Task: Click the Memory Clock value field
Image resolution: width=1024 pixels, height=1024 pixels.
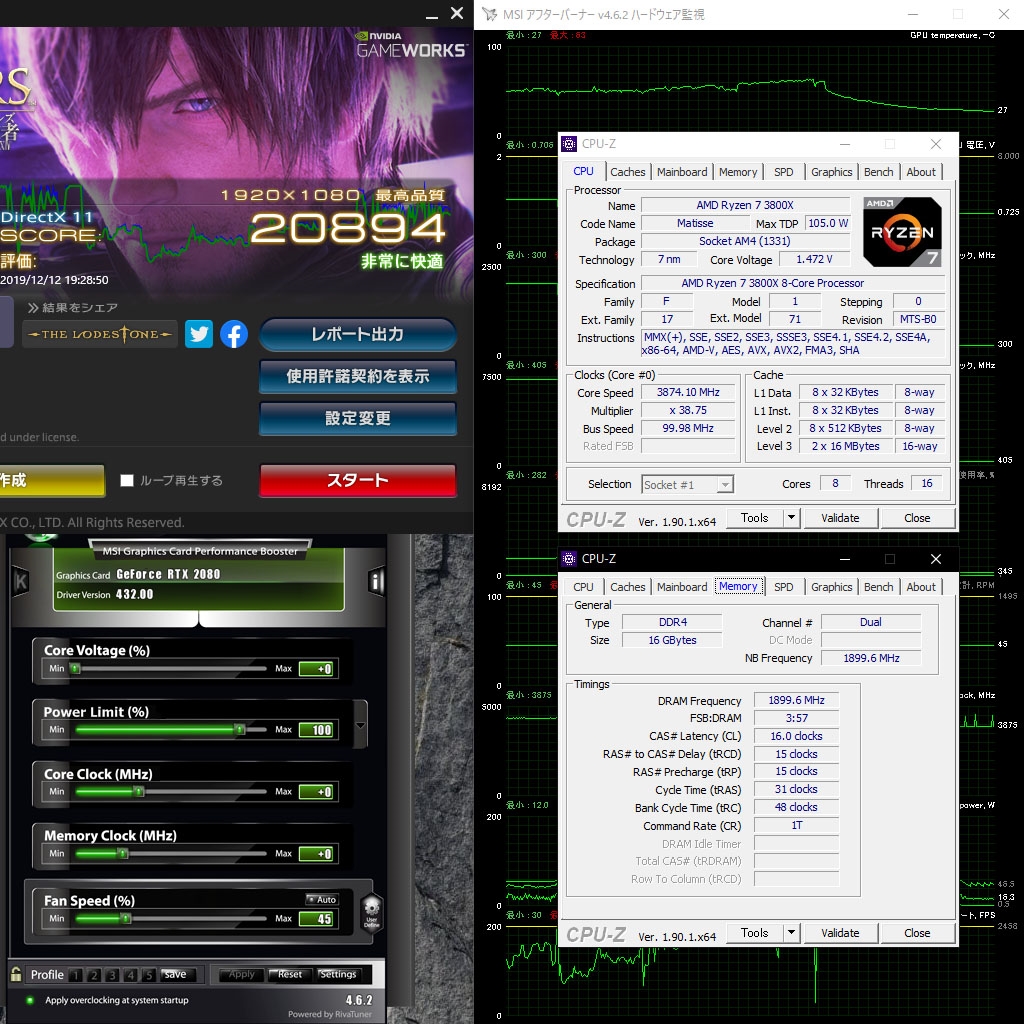Action: (317, 854)
